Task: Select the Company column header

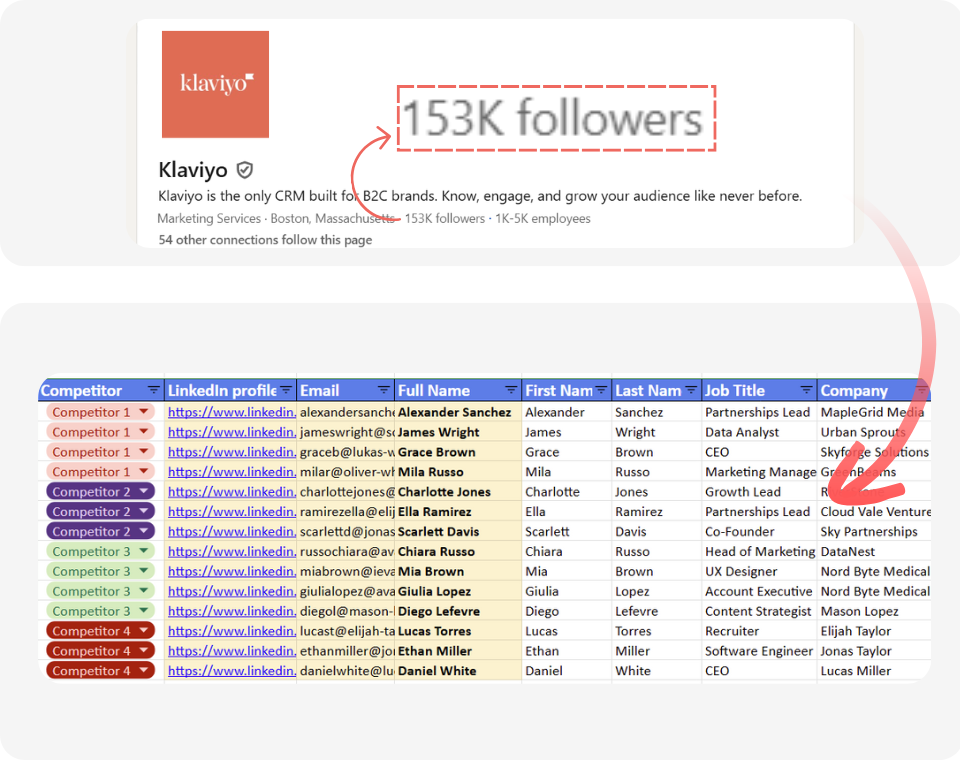Action: click(874, 390)
